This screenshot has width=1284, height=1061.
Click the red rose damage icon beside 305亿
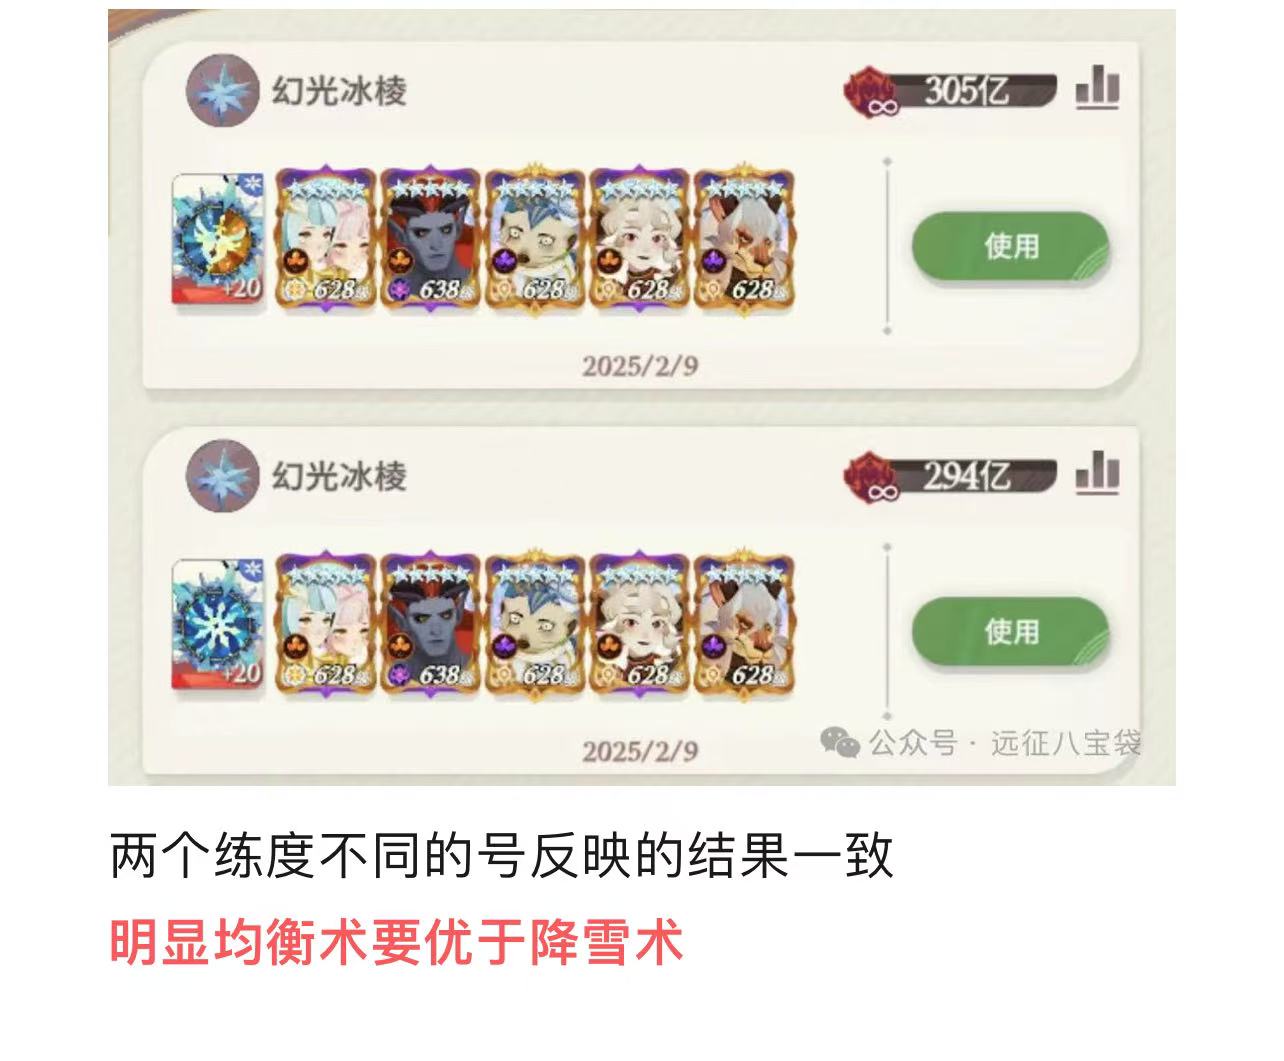tap(869, 90)
